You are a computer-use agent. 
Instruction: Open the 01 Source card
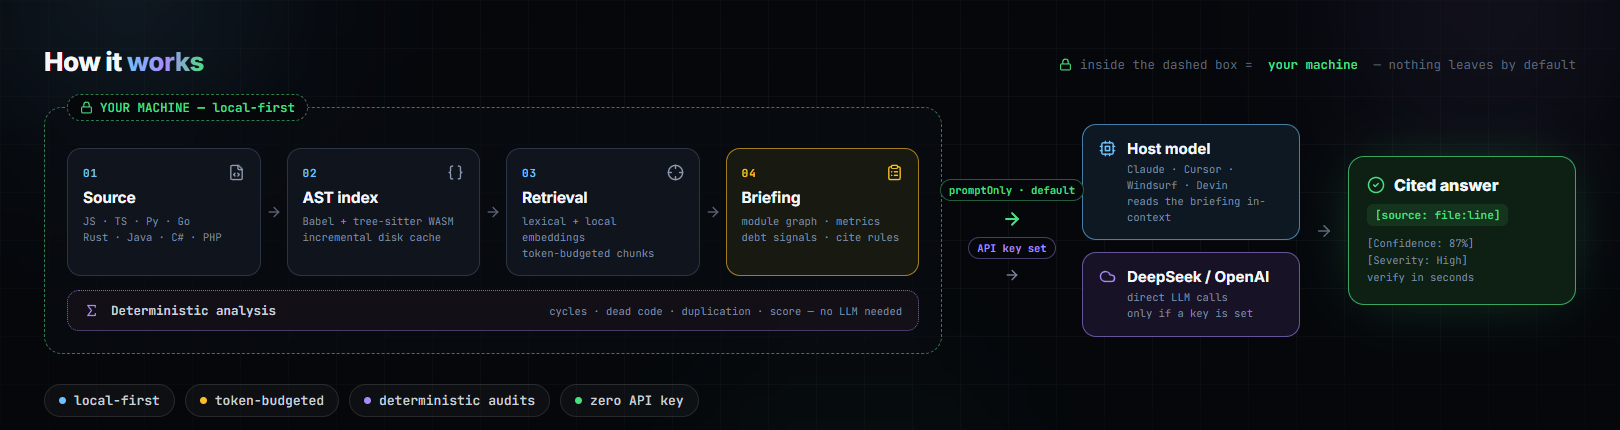tap(164, 212)
